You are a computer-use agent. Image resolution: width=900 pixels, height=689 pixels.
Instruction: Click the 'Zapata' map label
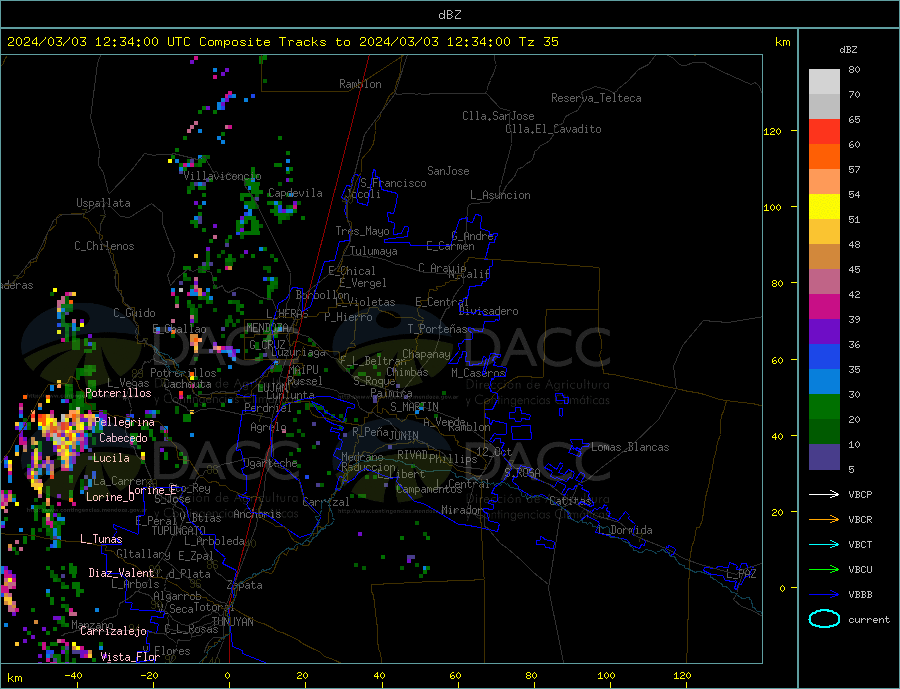pyautogui.click(x=245, y=585)
